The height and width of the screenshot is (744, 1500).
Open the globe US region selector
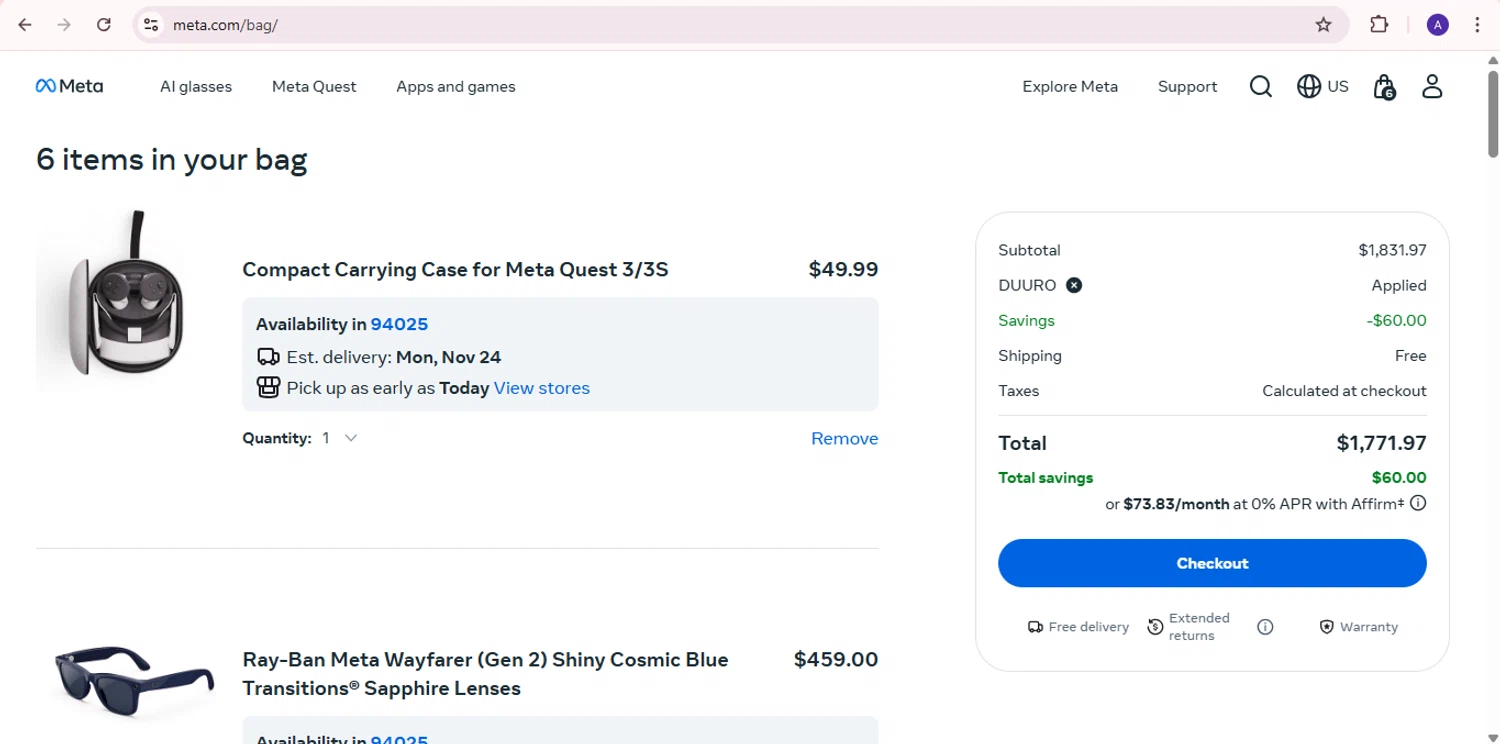1322,87
